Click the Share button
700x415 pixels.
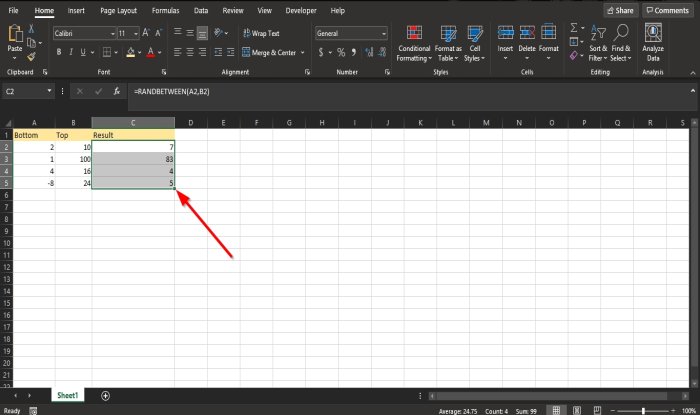click(621, 10)
